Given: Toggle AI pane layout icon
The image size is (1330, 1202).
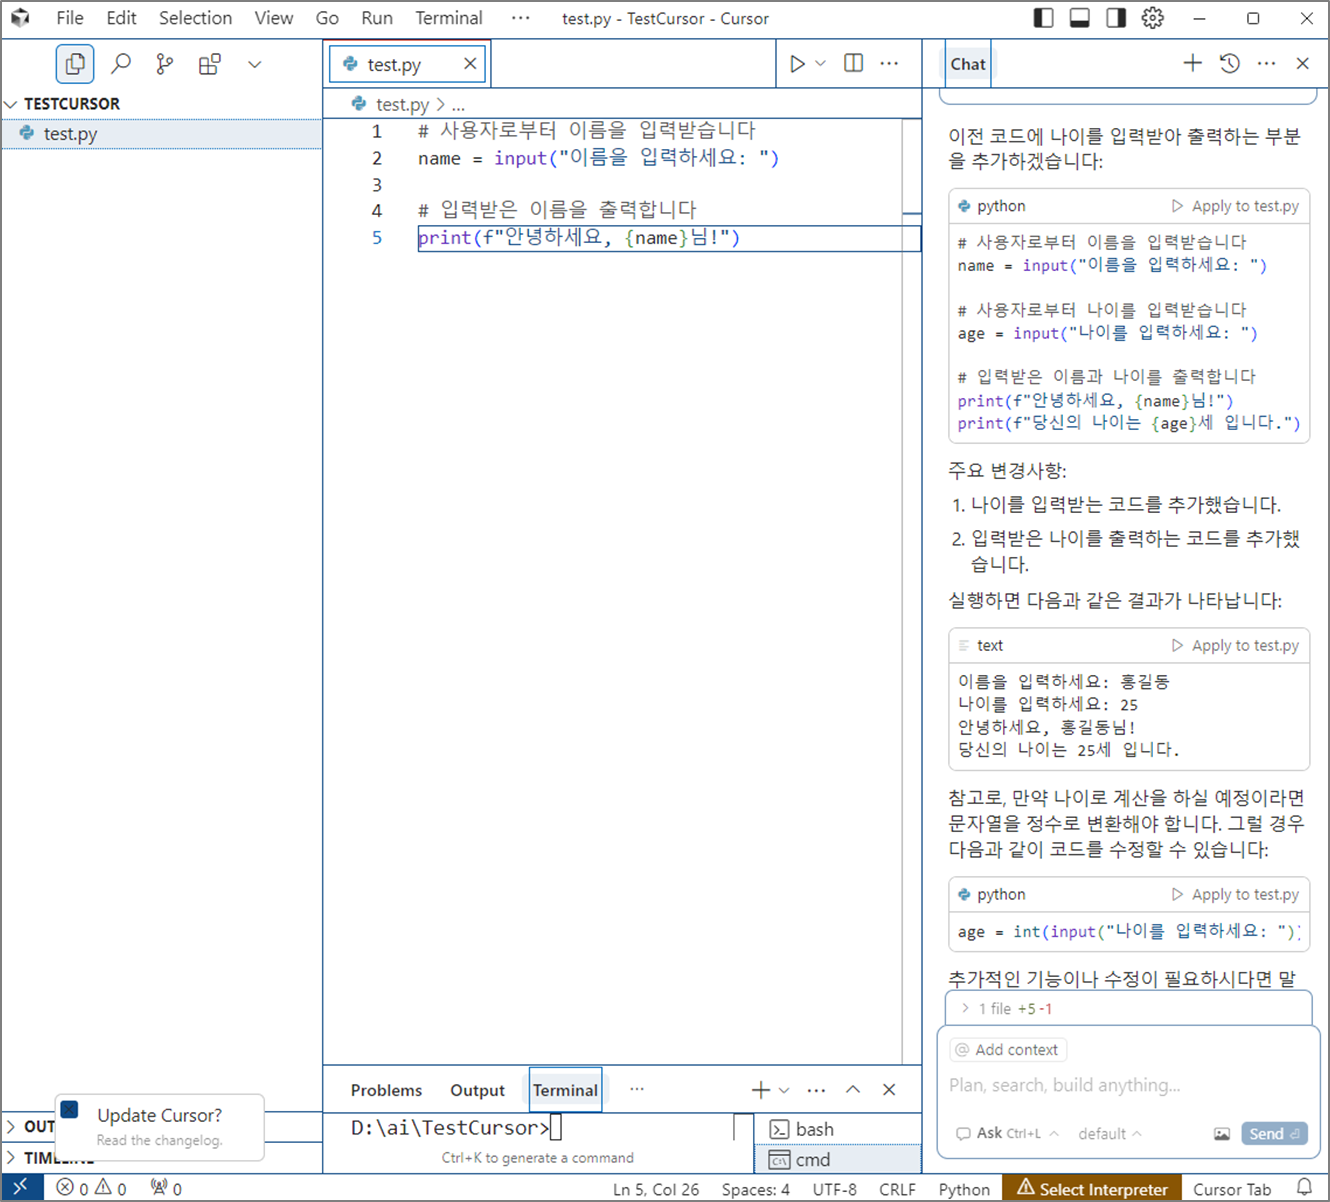Looking at the screenshot, I should (1116, 18).
